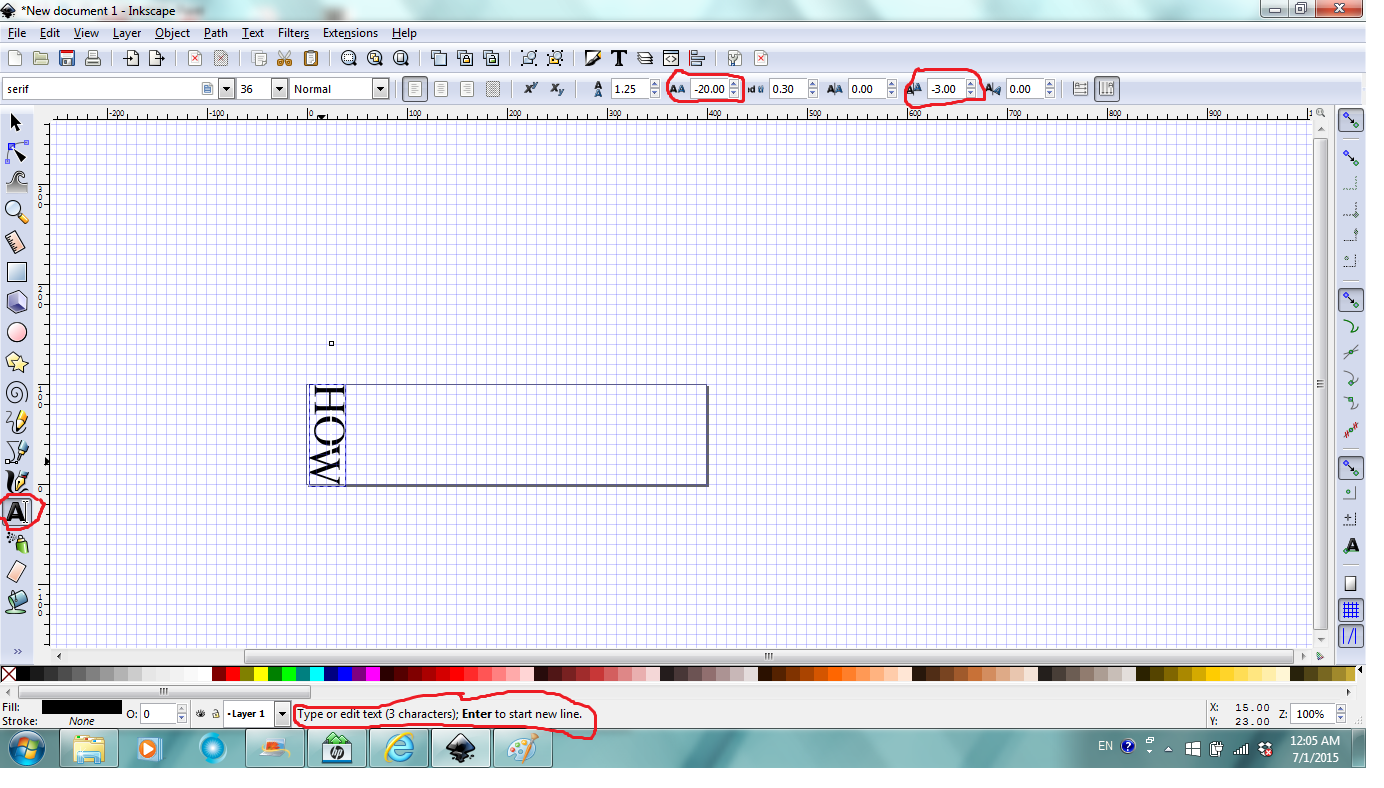This screenshot has height=788, width=1384.
Task: Open the font family dropdown
Action: [x=226, y=89]
